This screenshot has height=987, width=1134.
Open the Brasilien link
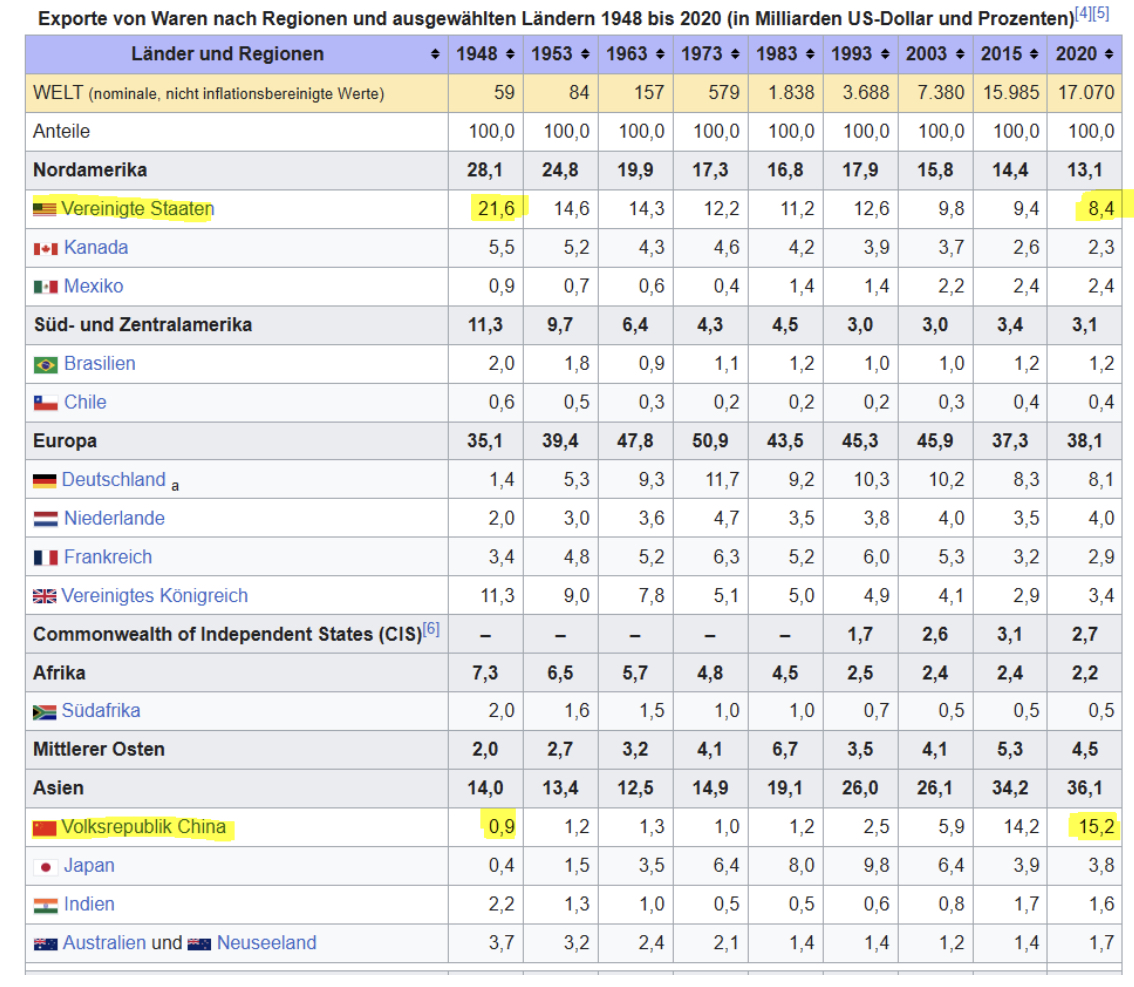100,363
